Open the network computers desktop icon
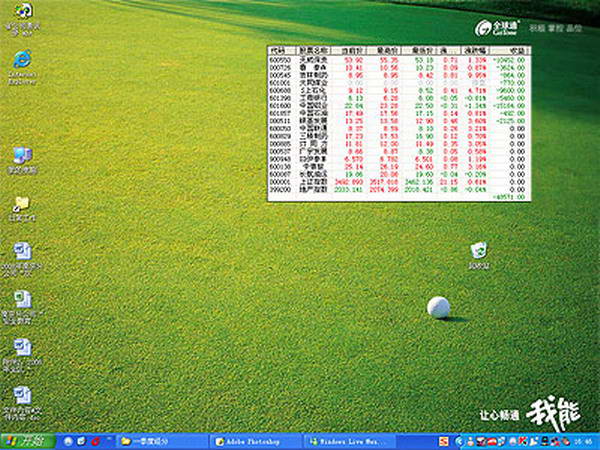Viewport: 600px width, 450px height. [22, 160]
